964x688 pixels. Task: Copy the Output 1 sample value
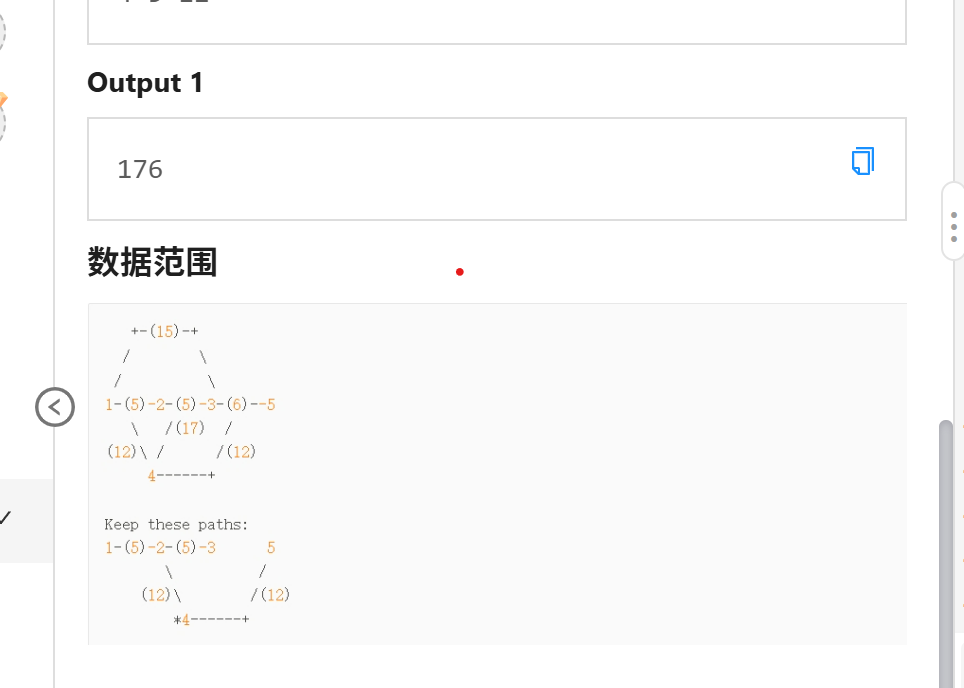click(x=862, y=161)
